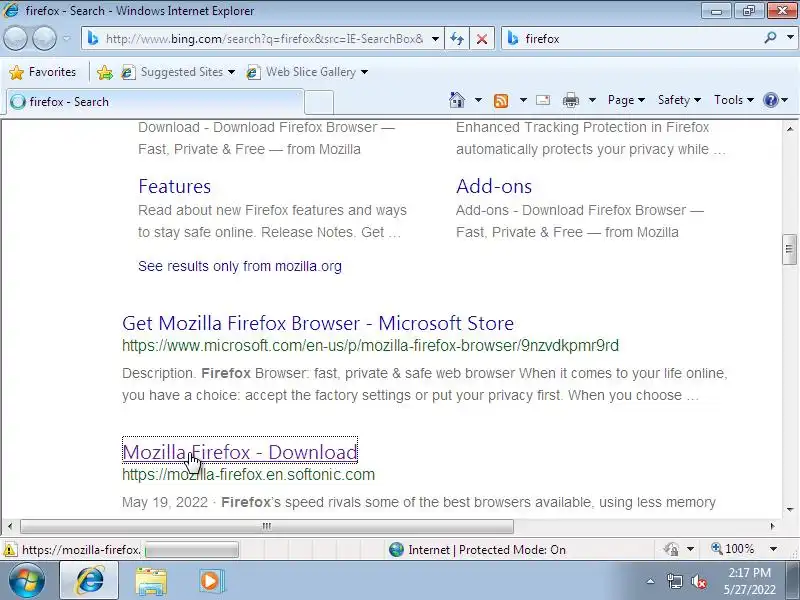
Task: Open the Safety menu
Action: 679,100
